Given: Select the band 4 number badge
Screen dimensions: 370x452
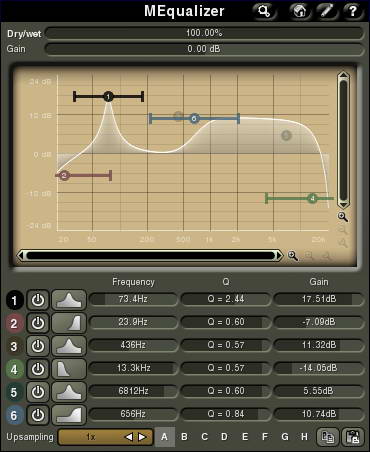Looking at the screenshot, I should click(x=14, y=369).
